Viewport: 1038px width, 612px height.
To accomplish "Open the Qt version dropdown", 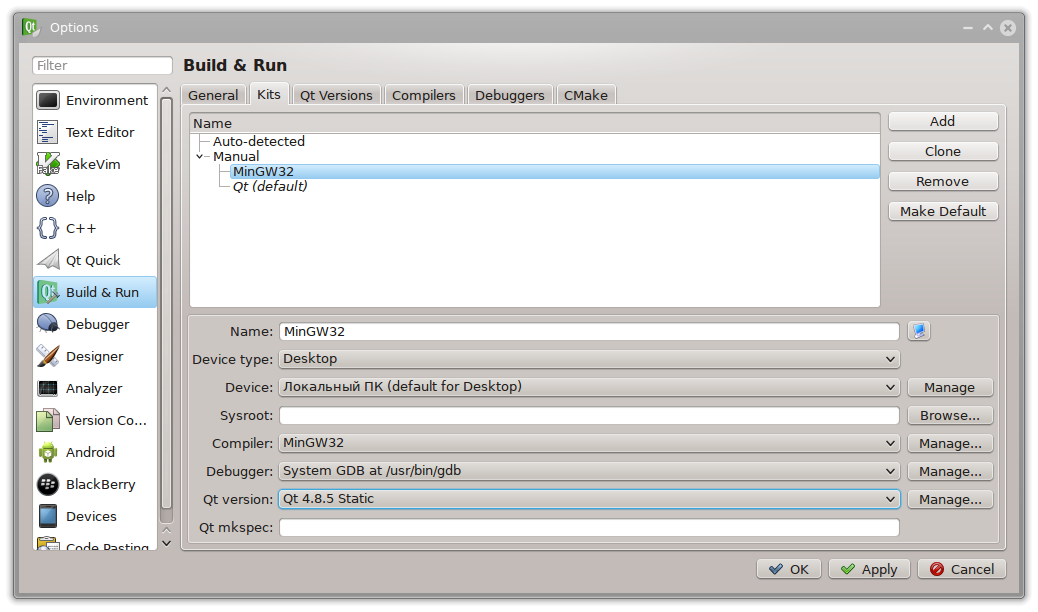I will coord(589,499).
